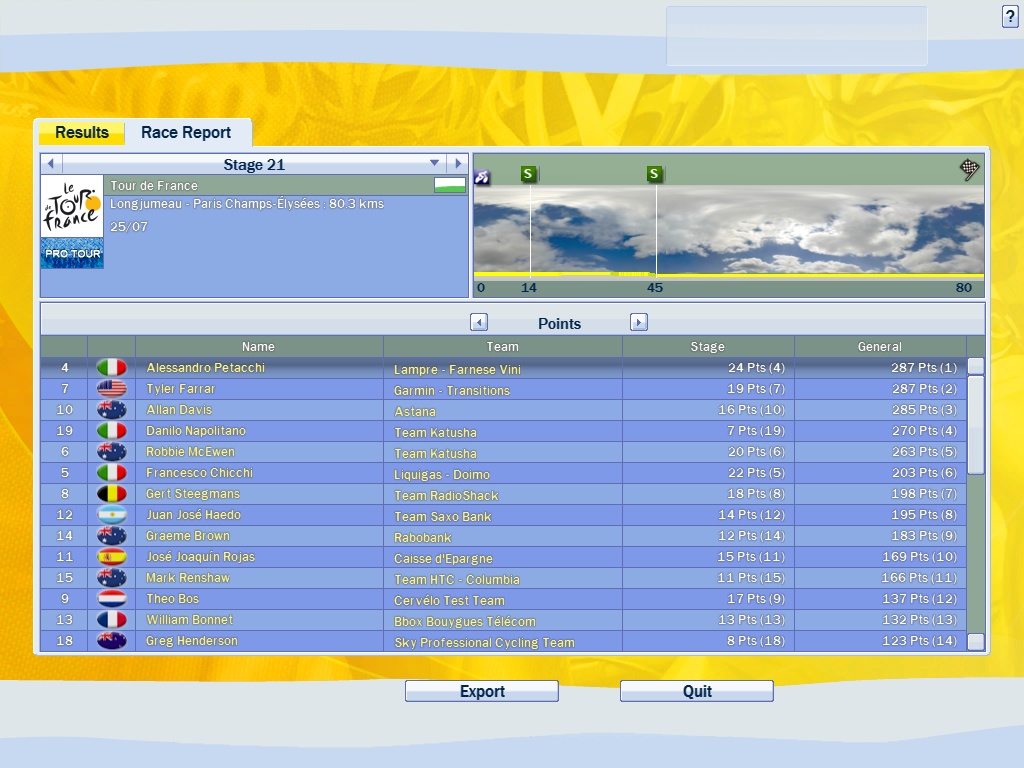Click the stage start cyclist icon

482,177
